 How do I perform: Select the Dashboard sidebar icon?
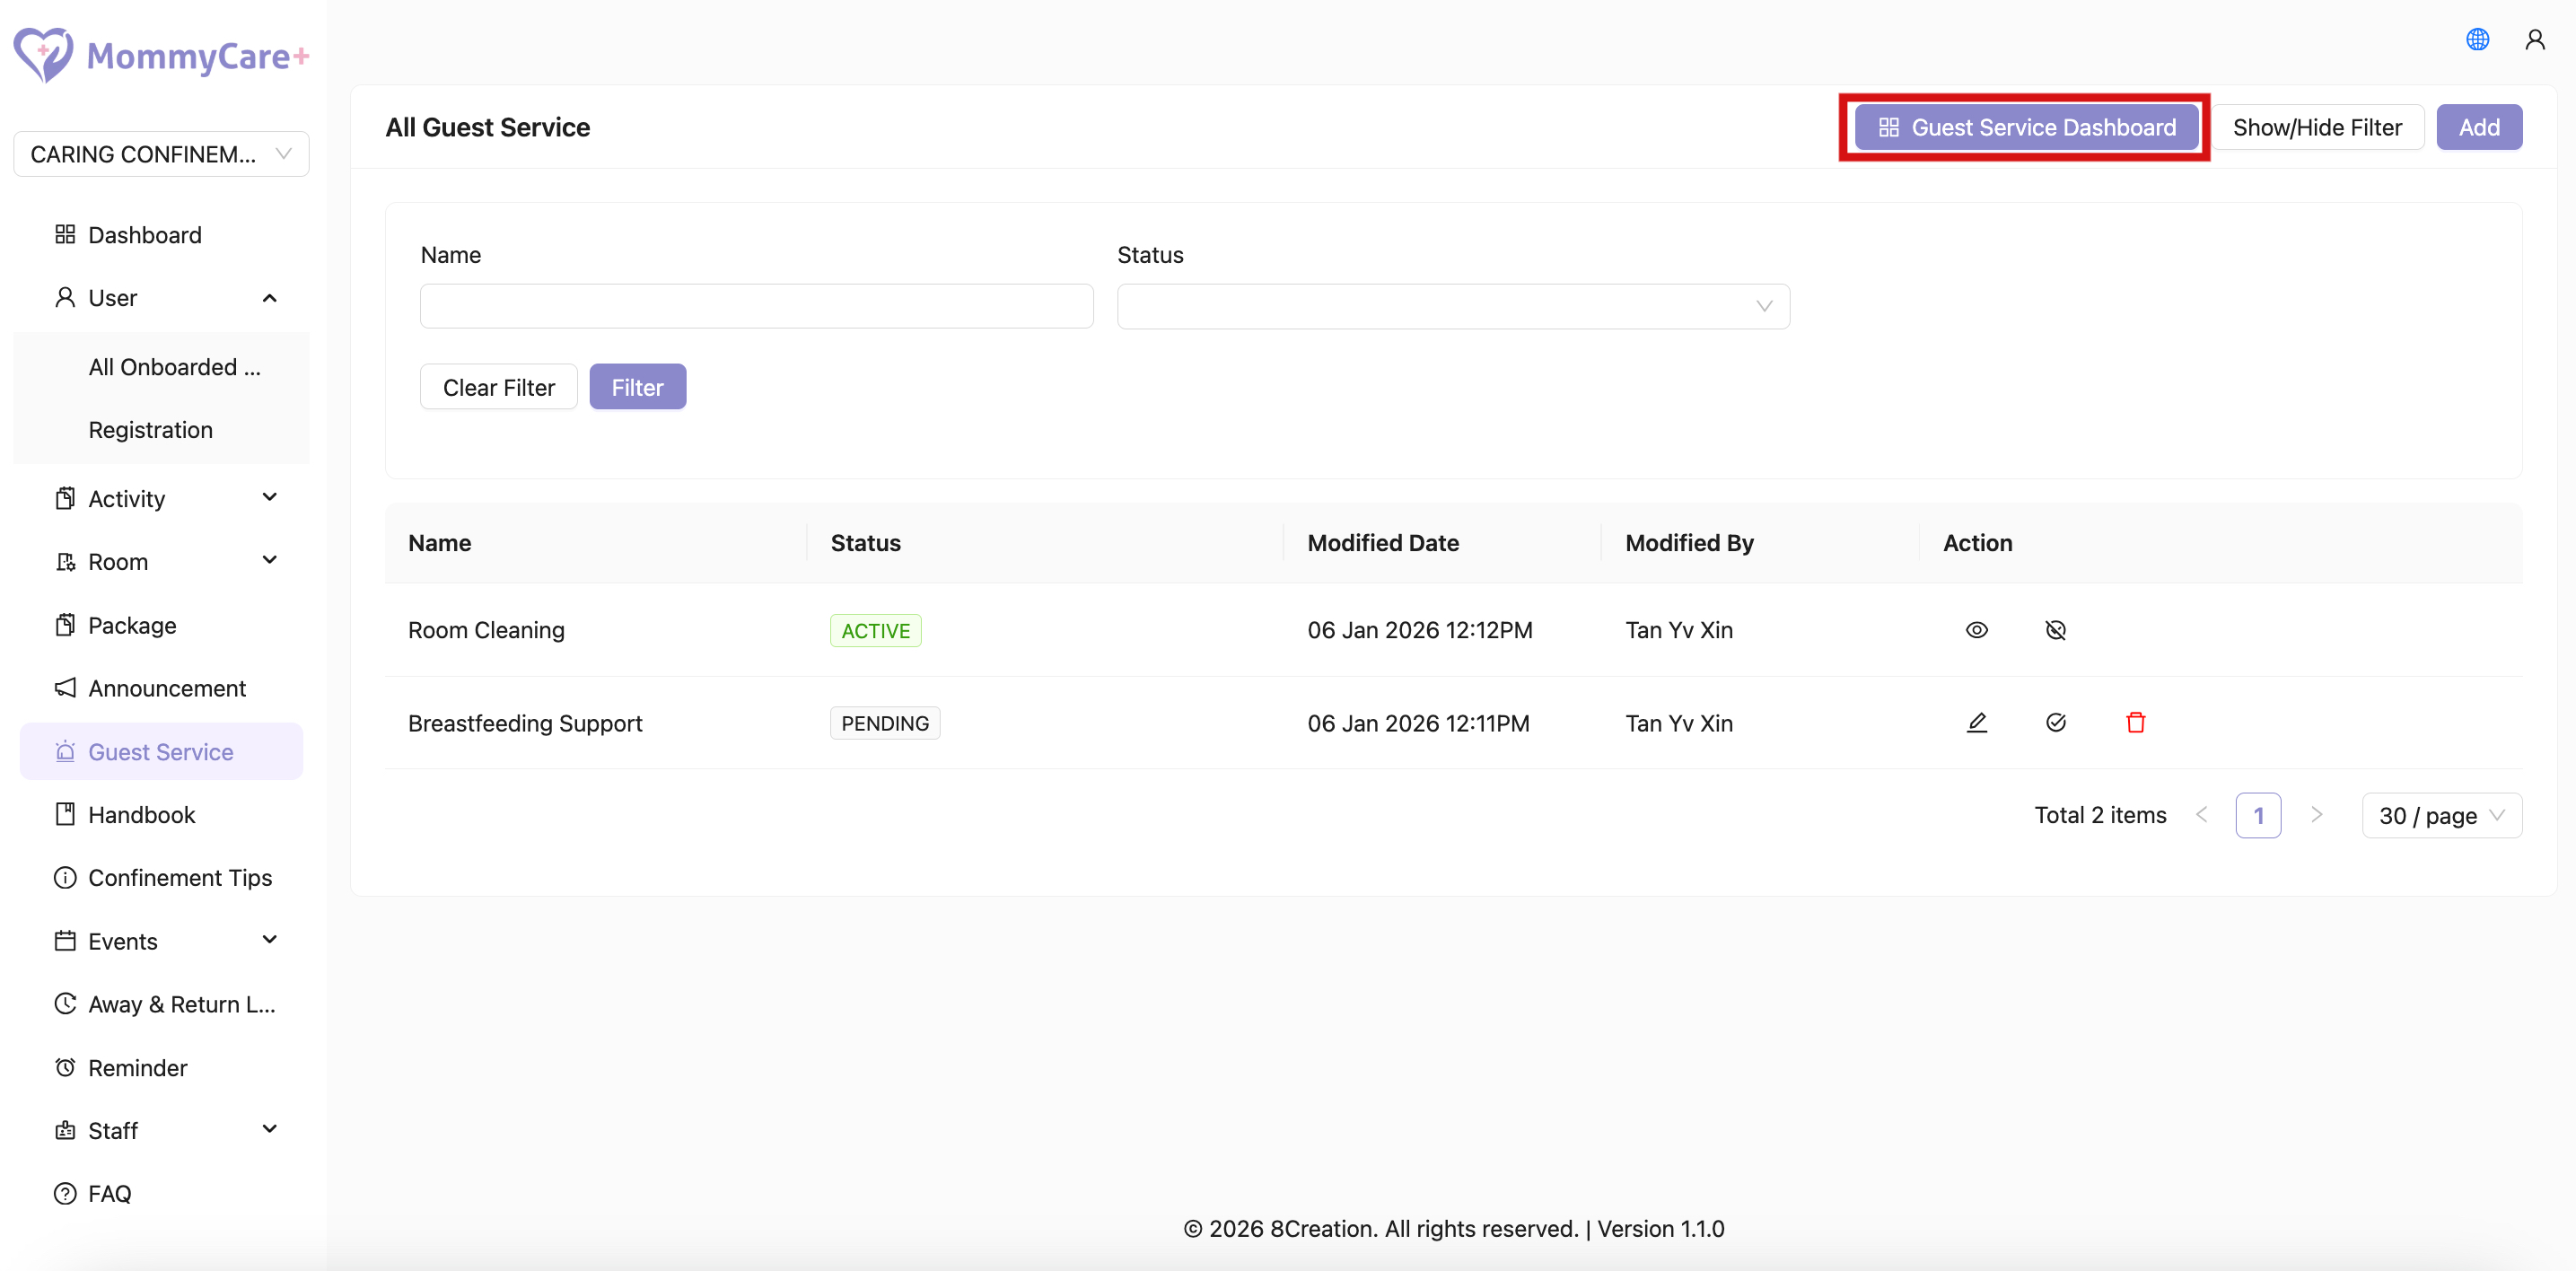[x=65, y=234]
